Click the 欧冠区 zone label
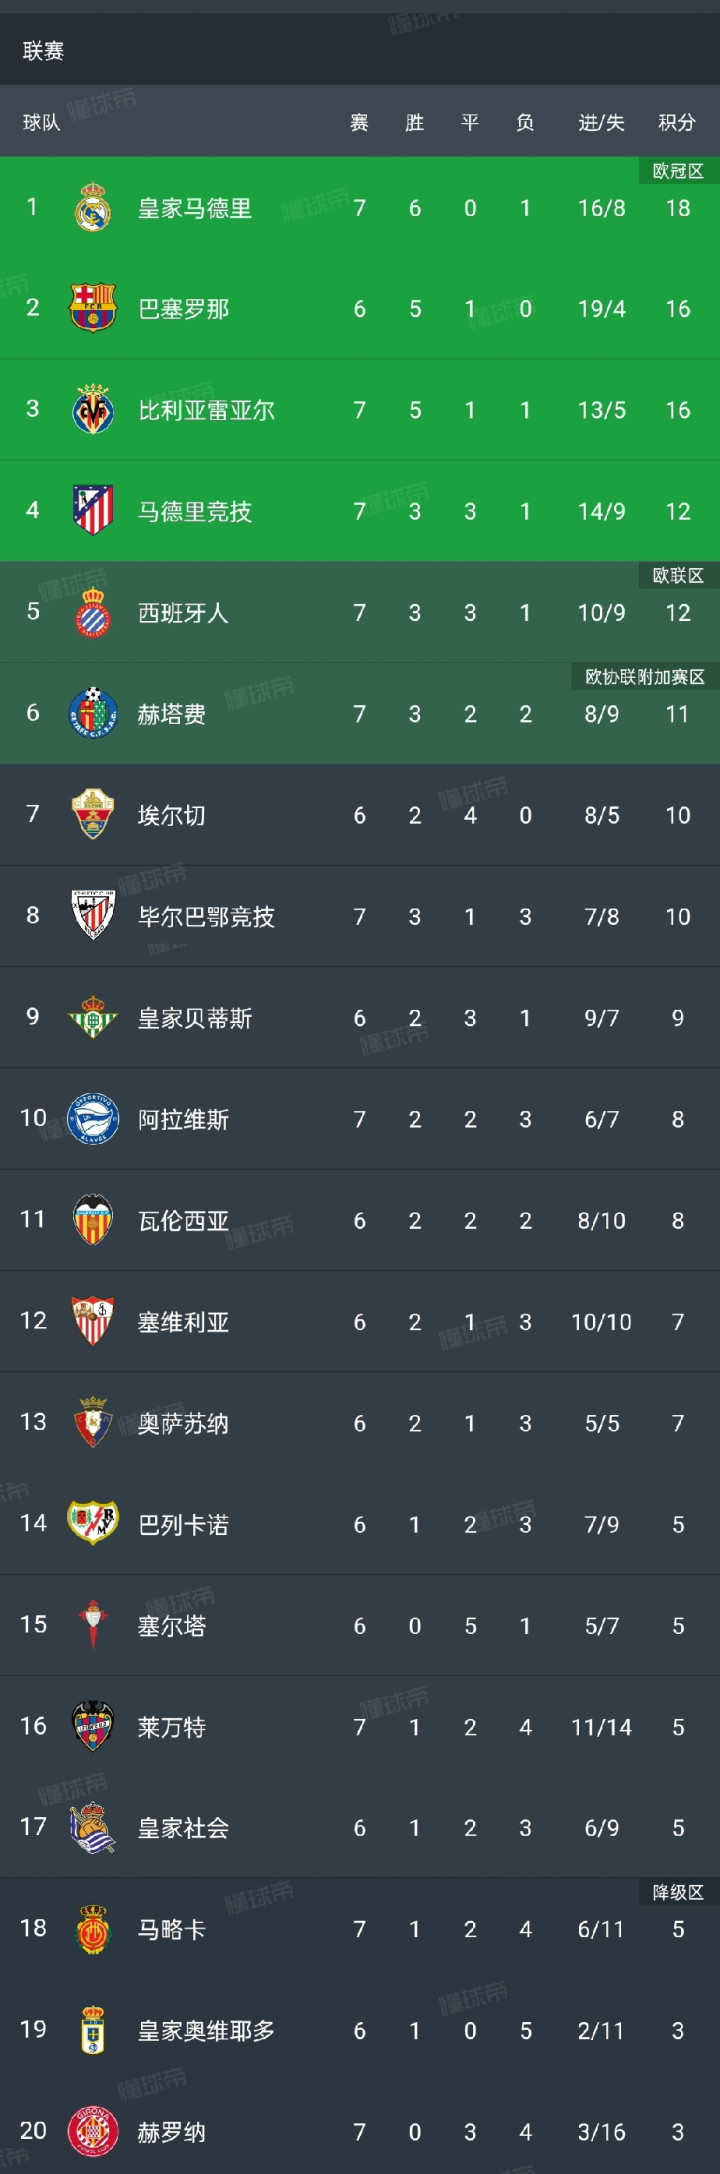The image size is (720, 2174). pos(678,171)
